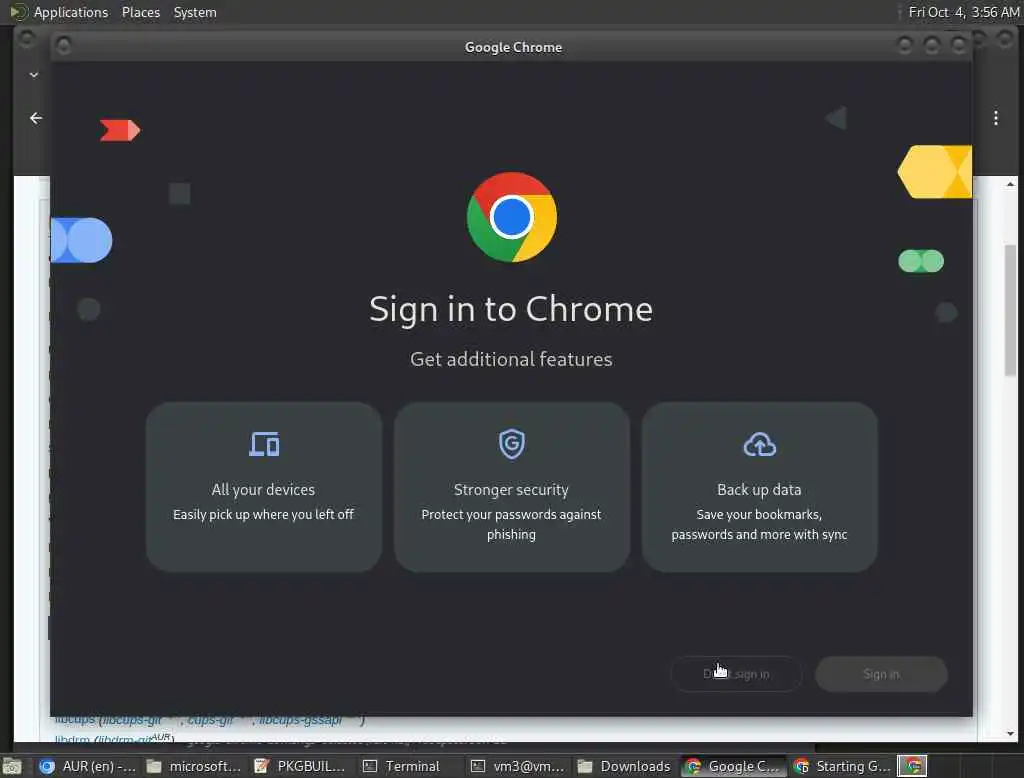
Task: Click the "libdrm" link in the background page
Action: click(x=72, y=739)
